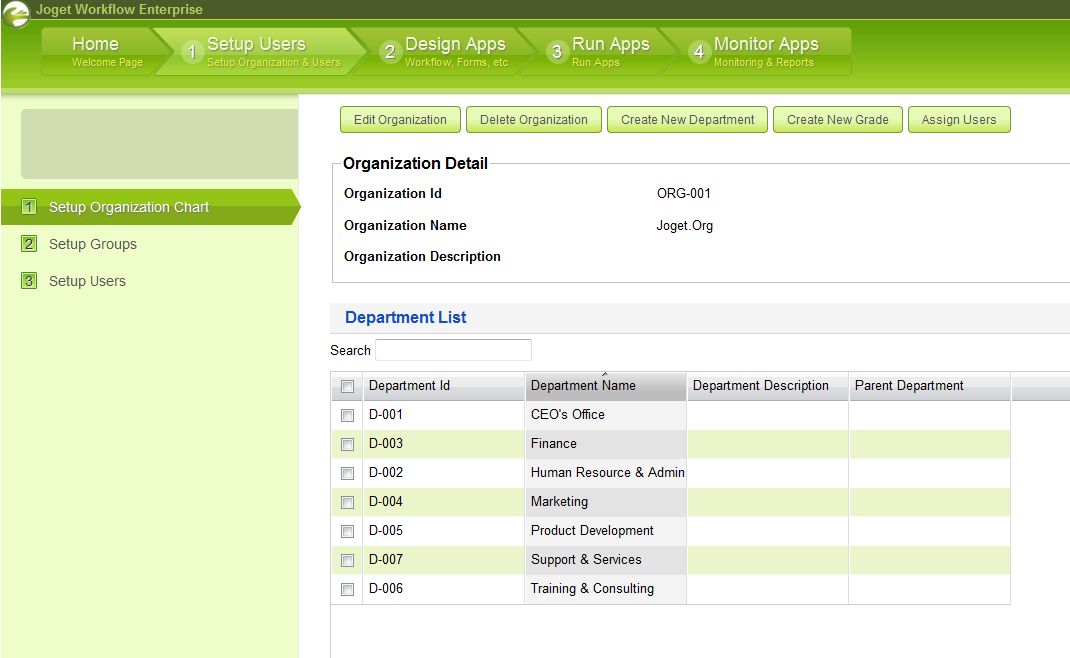Screen dimensions: 1070x658
Task: Open the Home welcome page tab
Action: 96,51
